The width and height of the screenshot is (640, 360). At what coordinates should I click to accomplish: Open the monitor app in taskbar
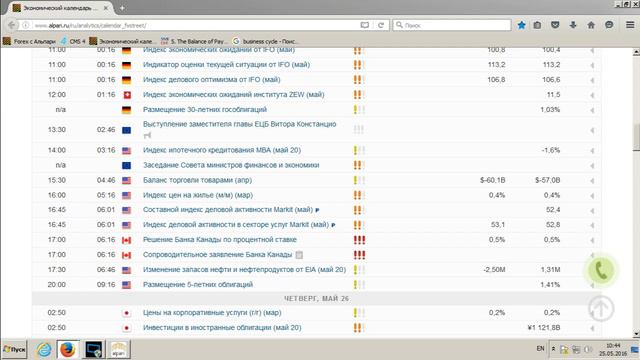[93, 350]
